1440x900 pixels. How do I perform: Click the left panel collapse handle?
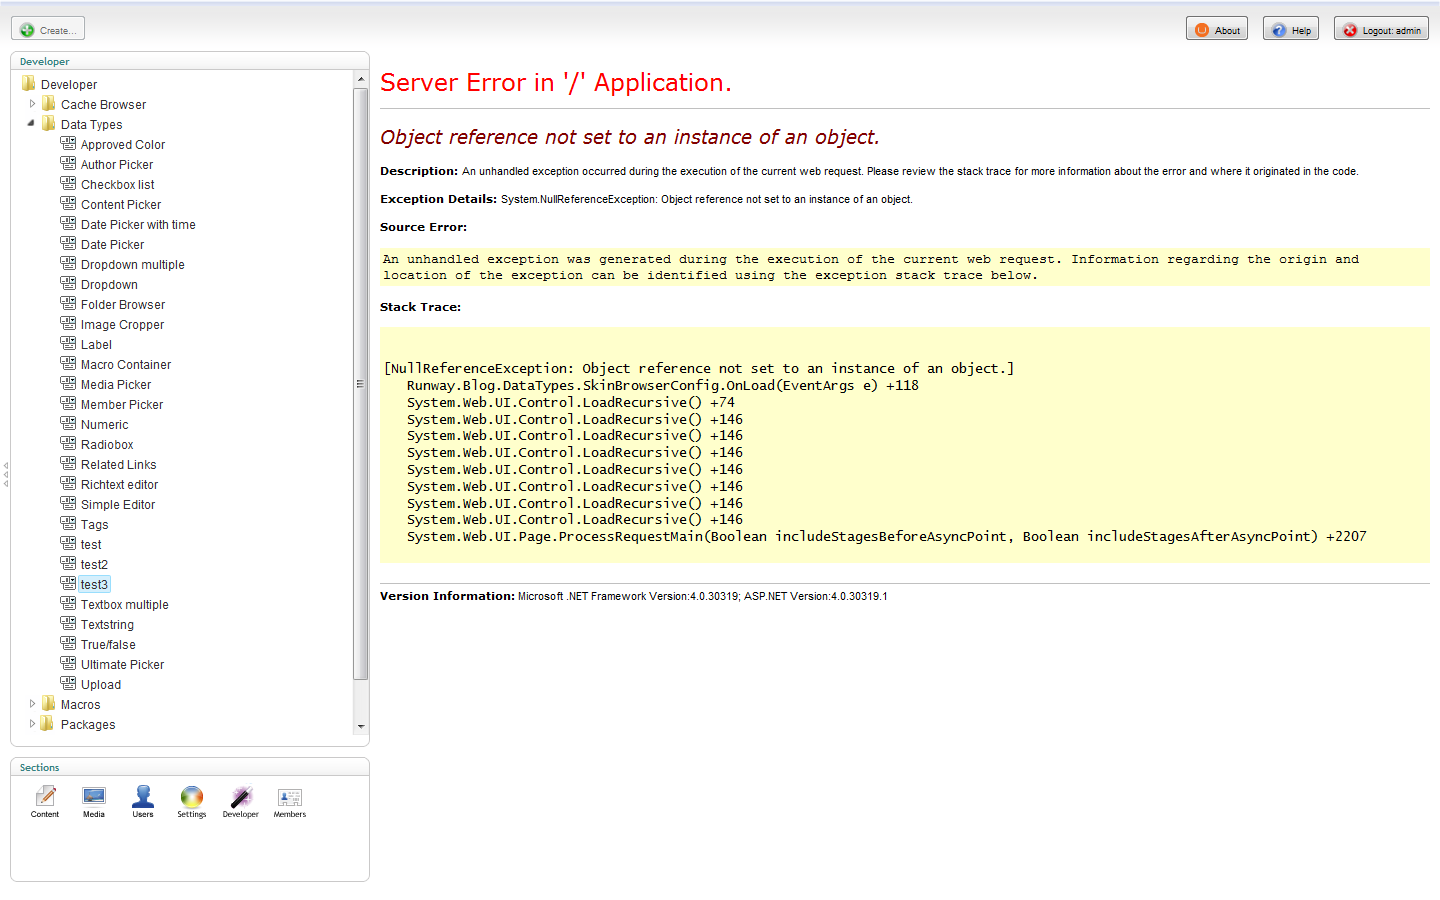tap(5, 475)
